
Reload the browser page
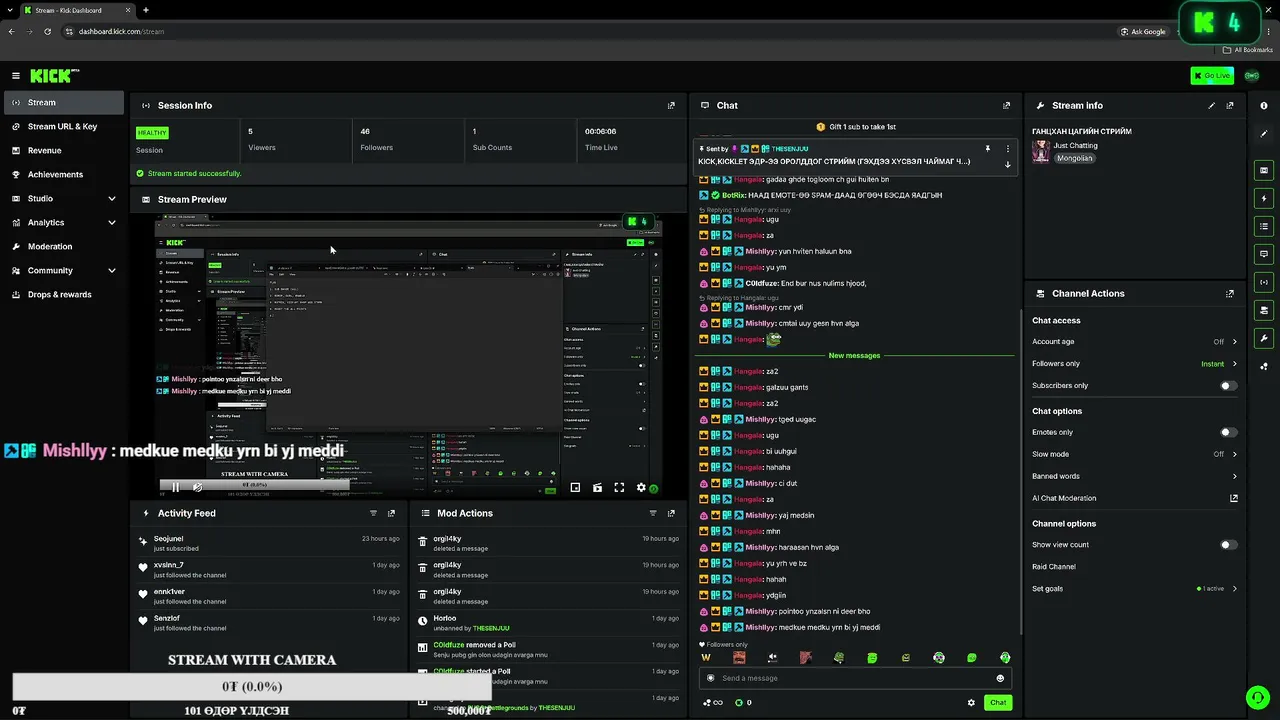pyautogui.click(x=47, y=31)
